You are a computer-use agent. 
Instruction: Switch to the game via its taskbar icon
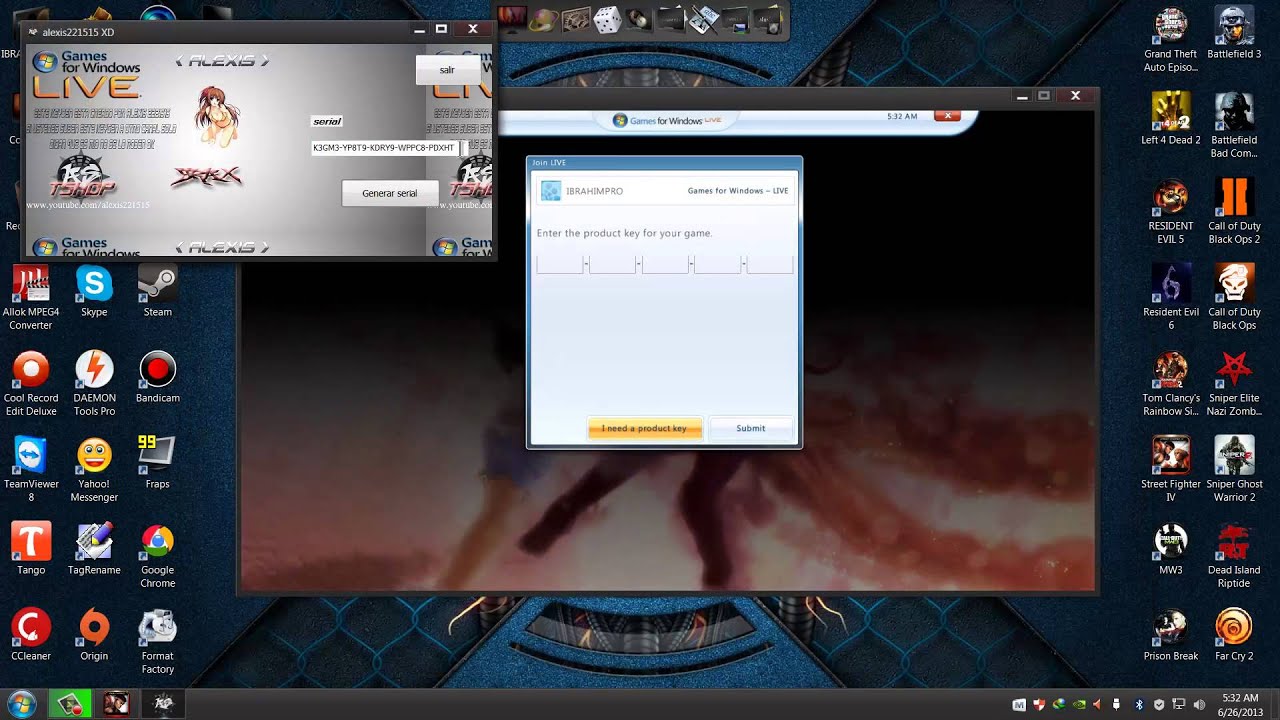[x=117, y=704]
